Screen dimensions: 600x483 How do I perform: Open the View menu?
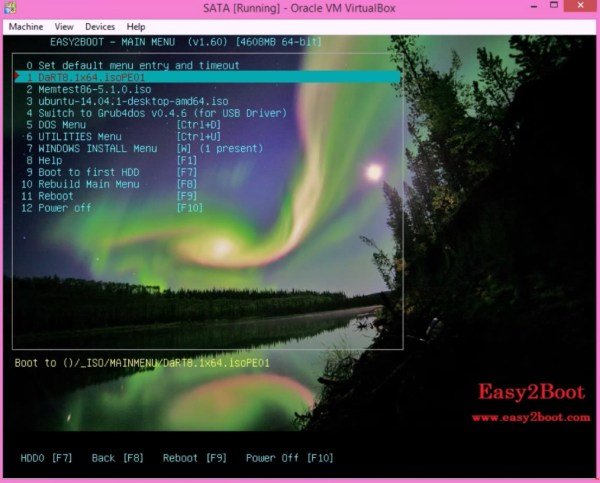[64, 27]
